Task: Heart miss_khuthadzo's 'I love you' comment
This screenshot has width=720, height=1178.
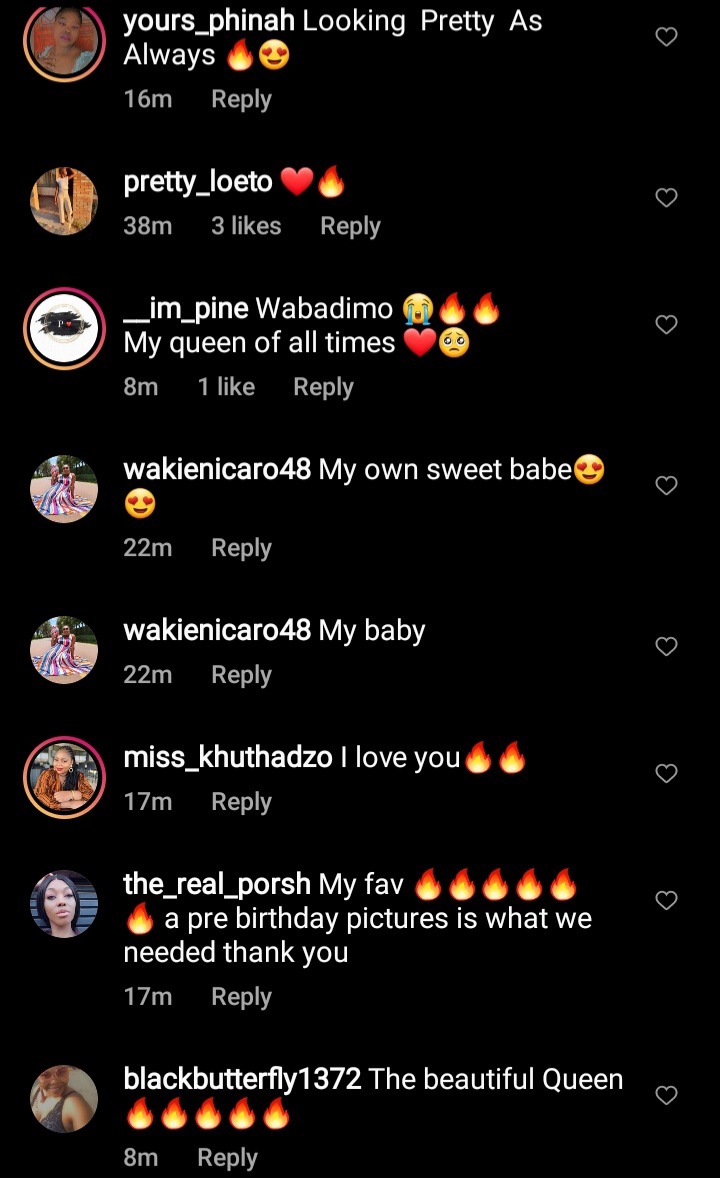Action: coord(667,773)
